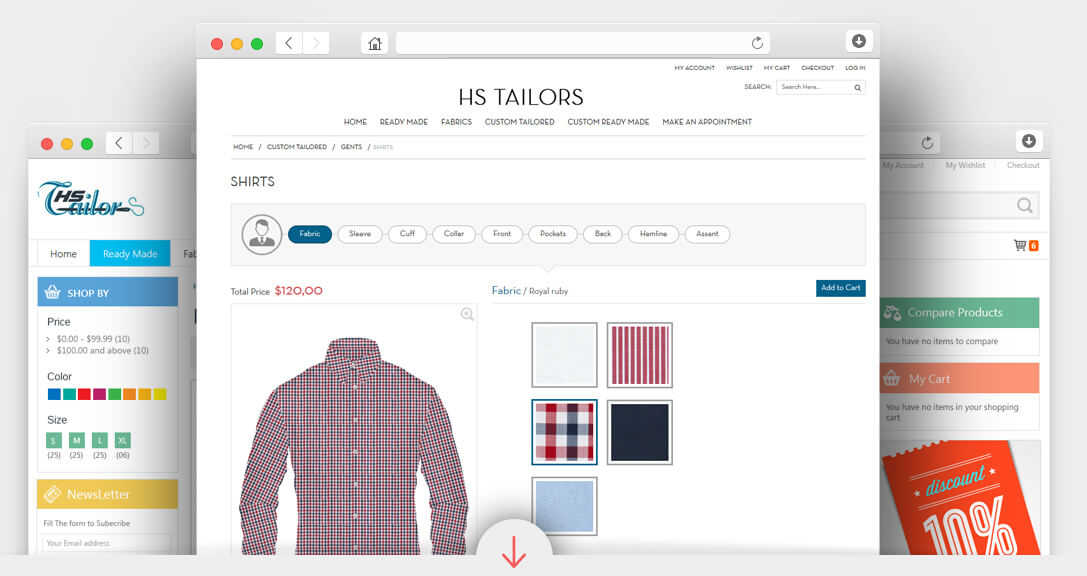The width and height of the screenshot is (1087, 576).
Task: Select size XL filter in the left window
Action: [123, 440]
